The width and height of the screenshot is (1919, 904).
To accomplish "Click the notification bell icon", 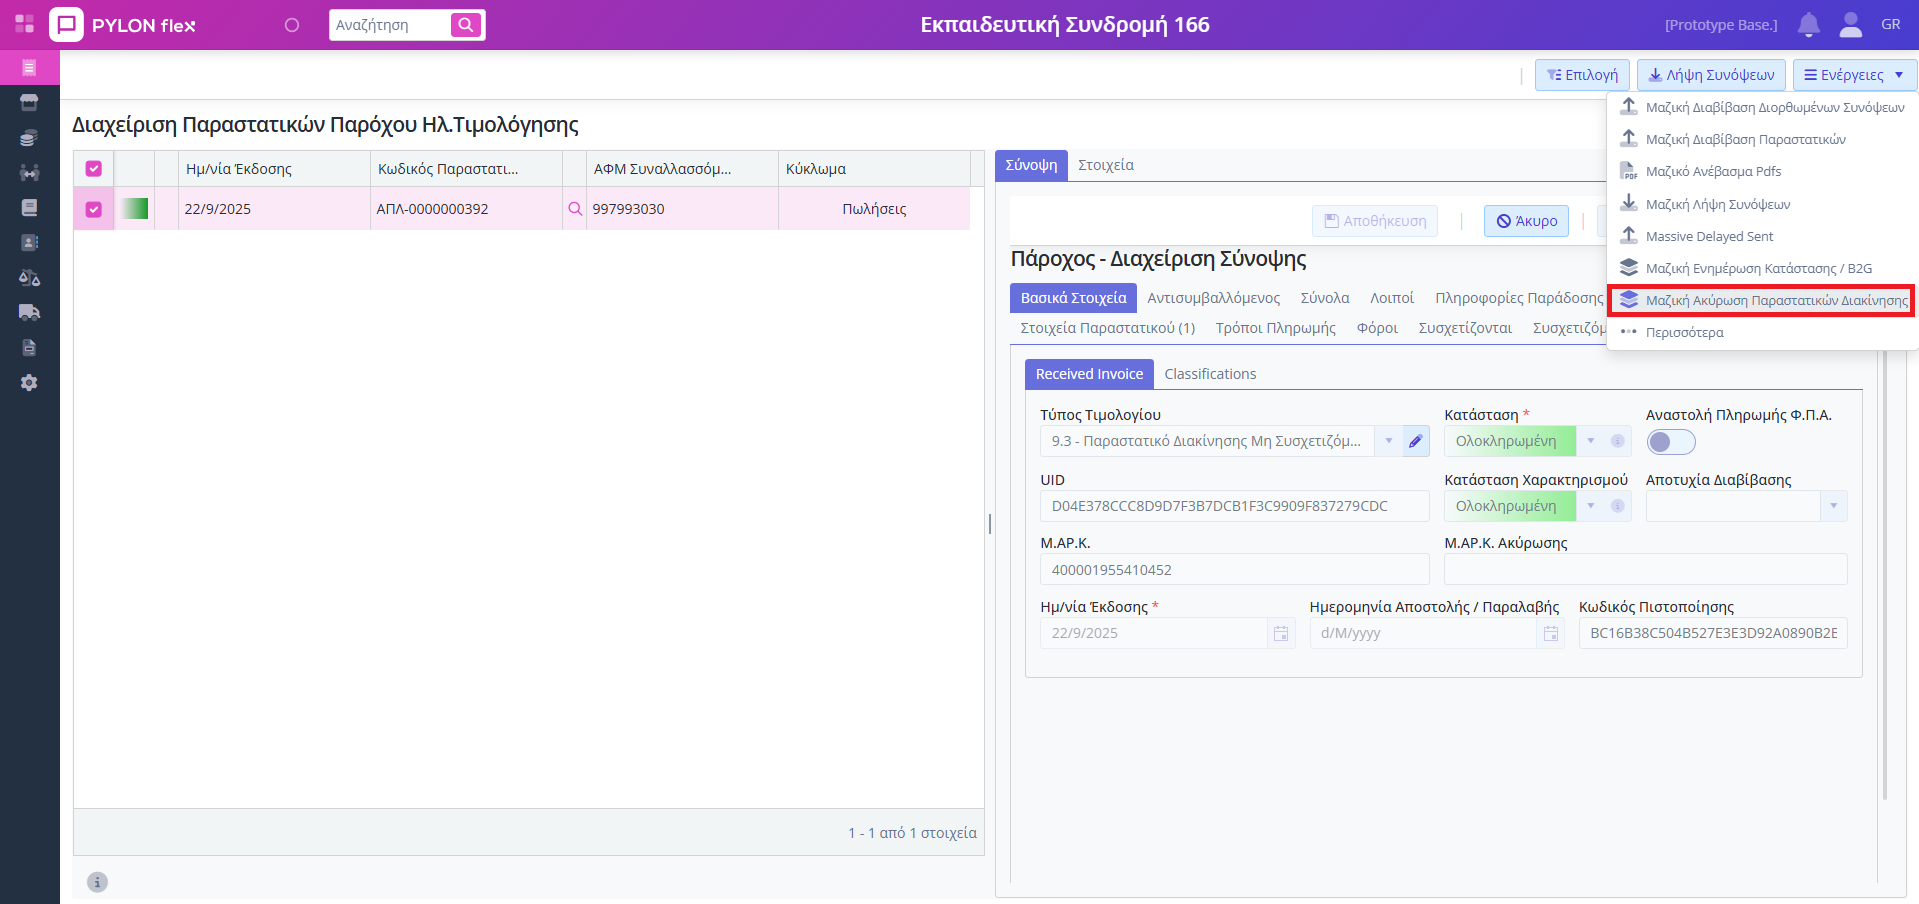I will click(x=1808, y=25).
